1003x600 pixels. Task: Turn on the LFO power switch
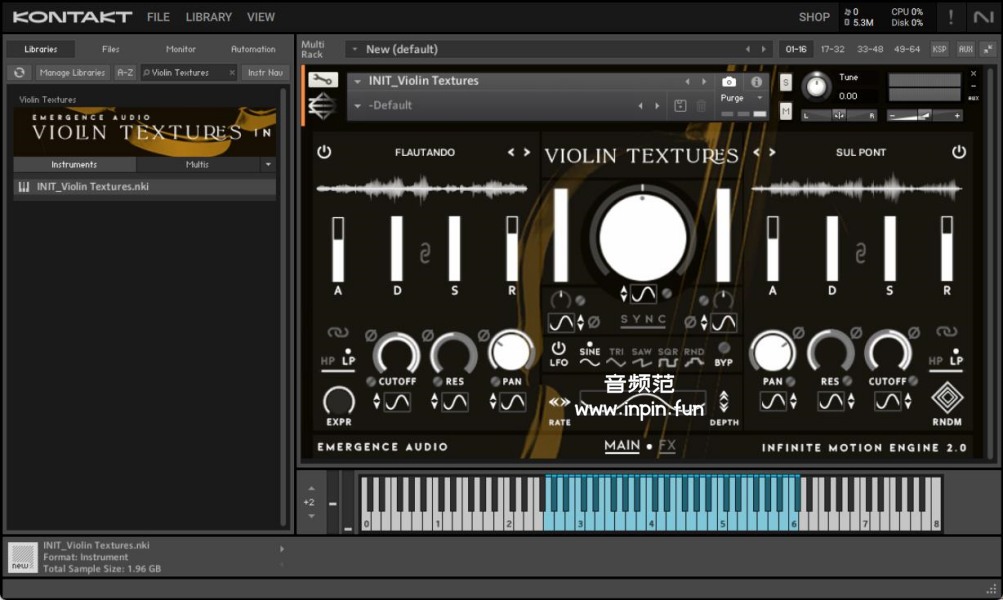(558, 349)
